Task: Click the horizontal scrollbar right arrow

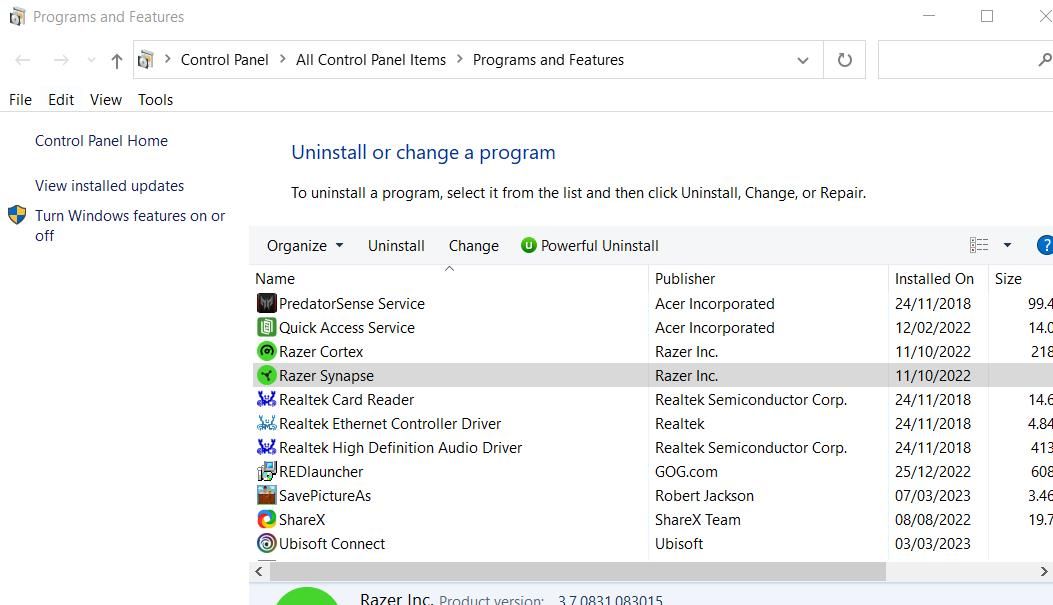Action: click(x=1044, y=572)
